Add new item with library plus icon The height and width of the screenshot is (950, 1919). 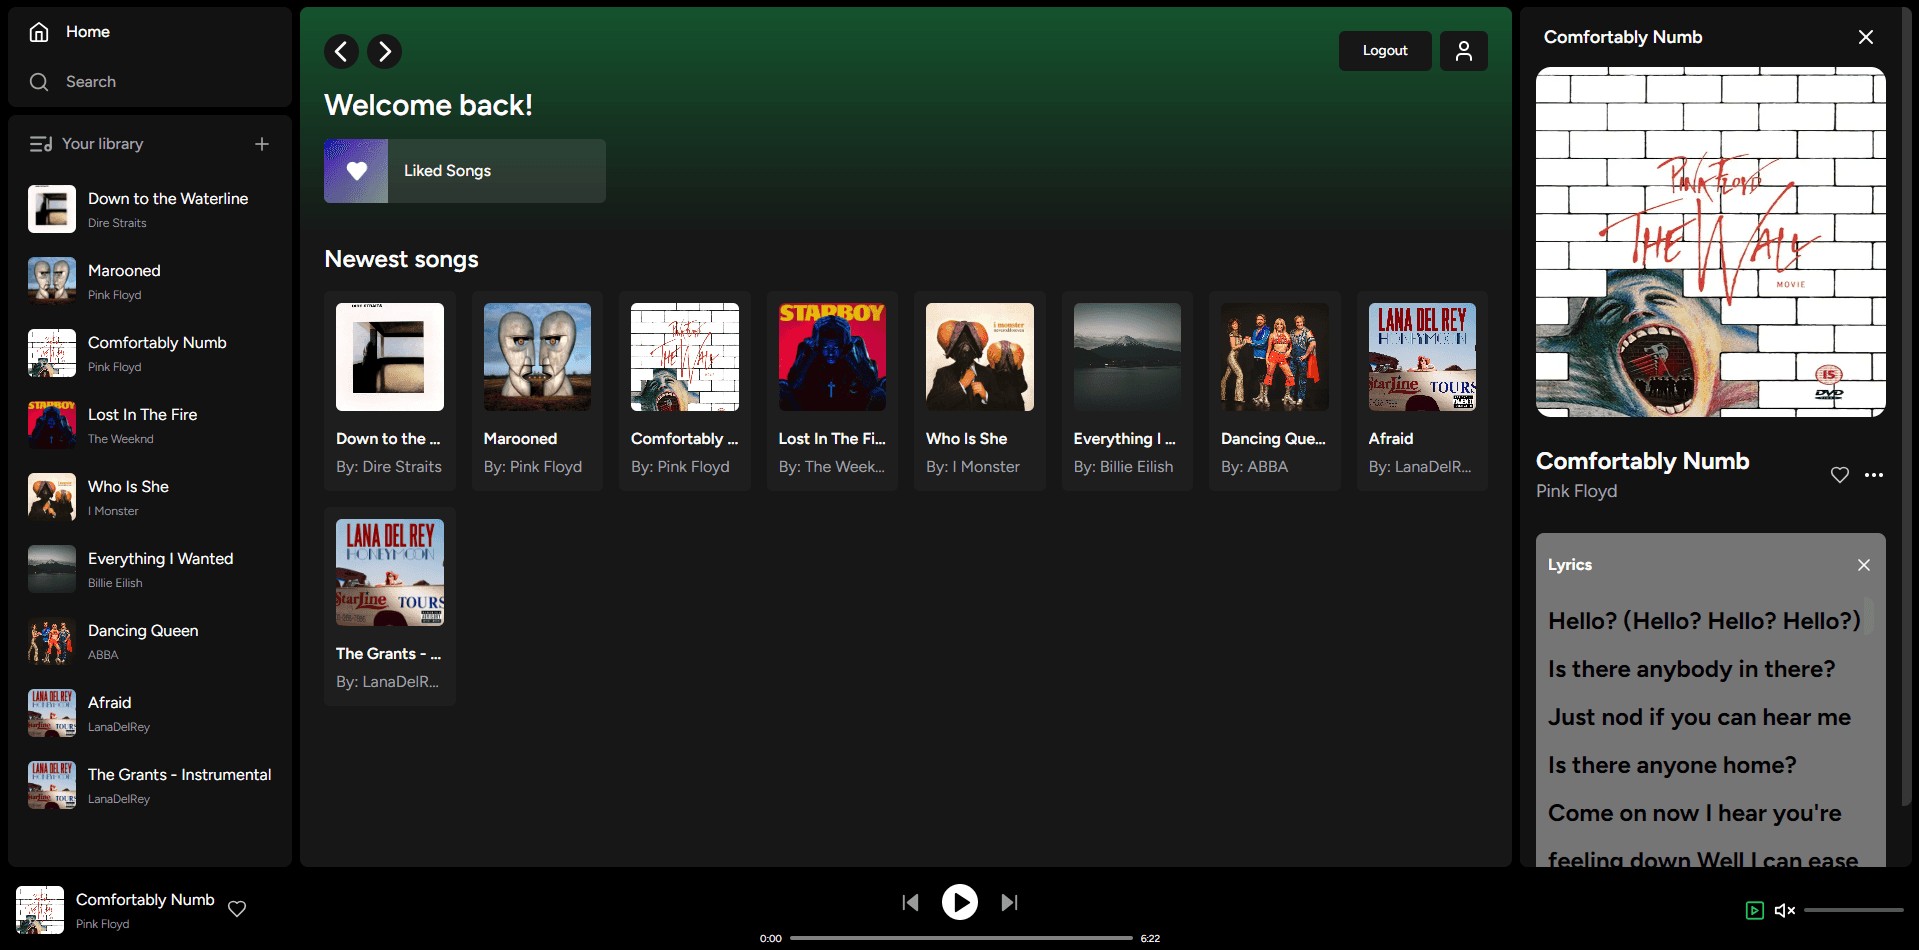(262, 144)
